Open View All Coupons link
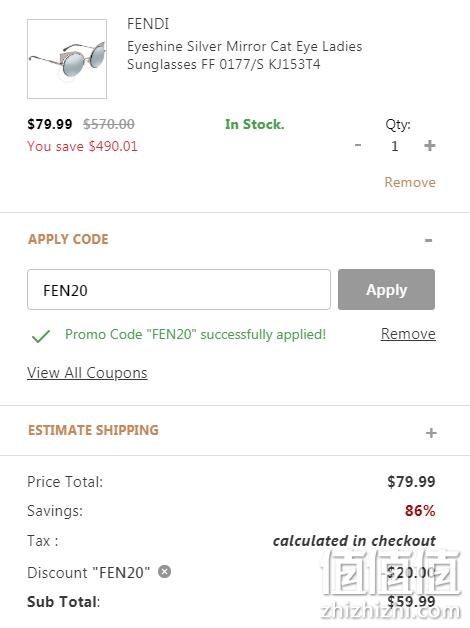This screenshot has height=628, width=470. pyautogui.click(x=87, y=373)
